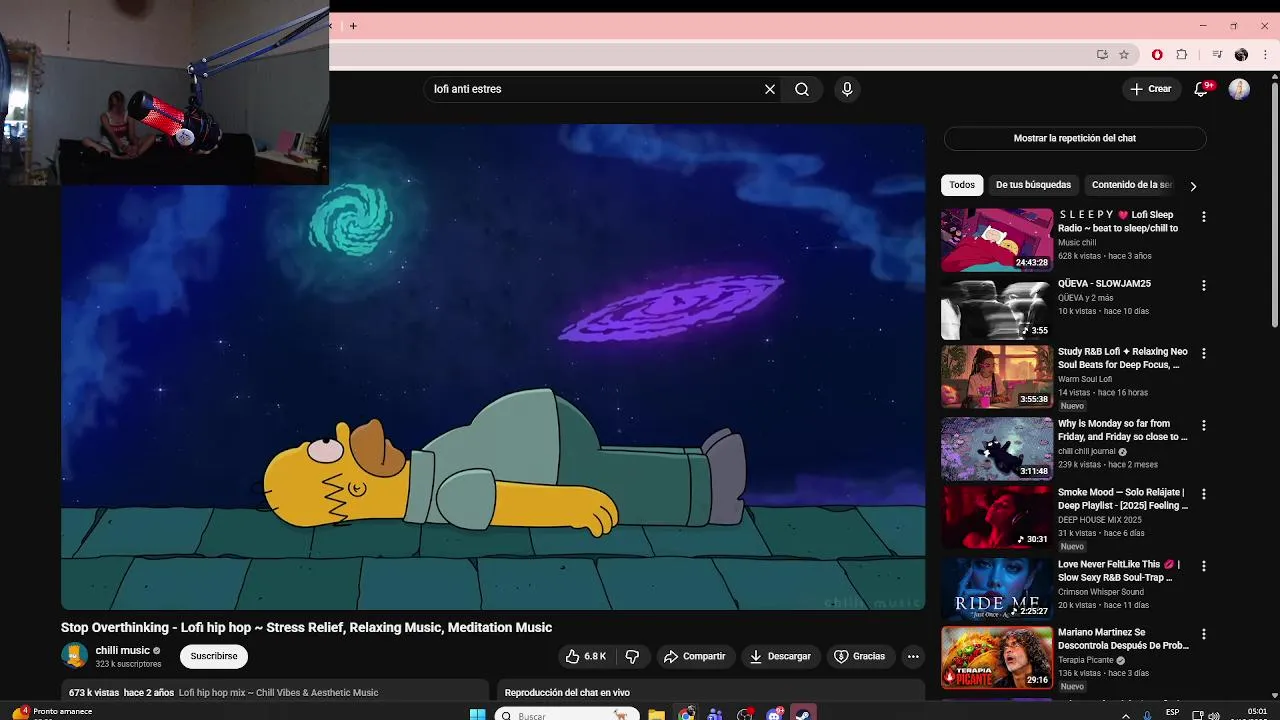This screenshot has width=1280, height=720.
Task: Open RIDE ME Love Never Felt thumbnail
Action: click(x=997, y=589)
